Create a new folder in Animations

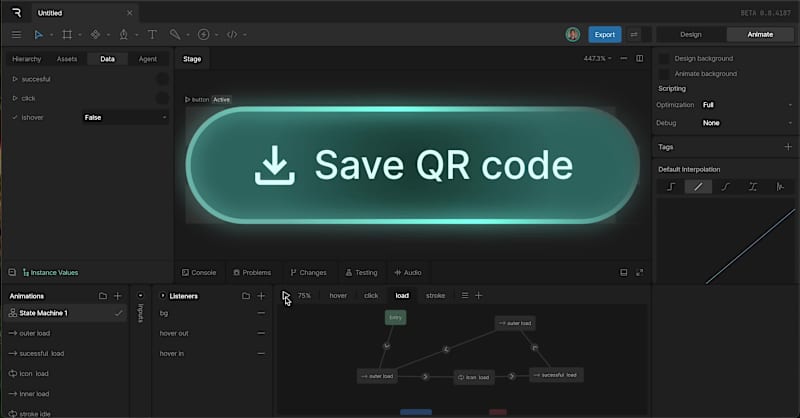point(103,296)
